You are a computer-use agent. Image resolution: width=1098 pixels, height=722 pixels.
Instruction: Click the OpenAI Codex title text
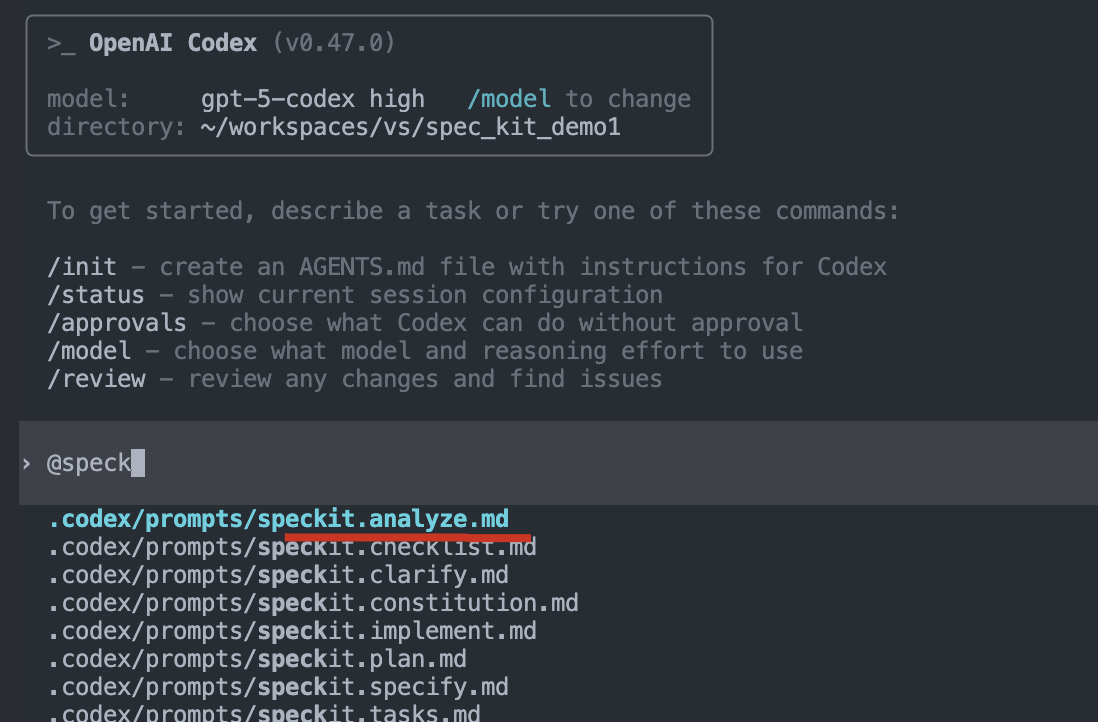point(173,43)
